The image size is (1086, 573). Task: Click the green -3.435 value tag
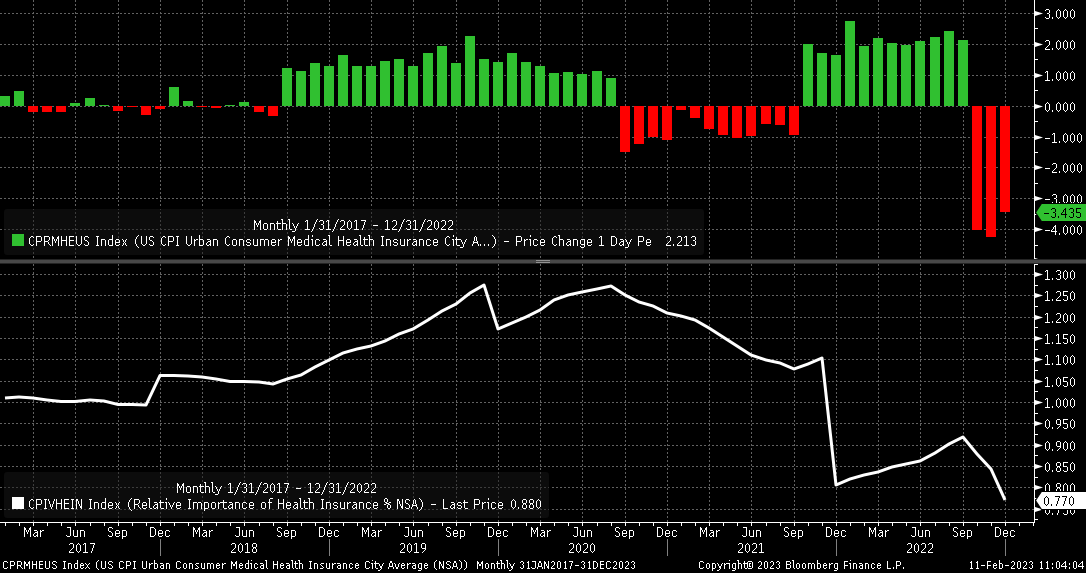point(1060,213)
